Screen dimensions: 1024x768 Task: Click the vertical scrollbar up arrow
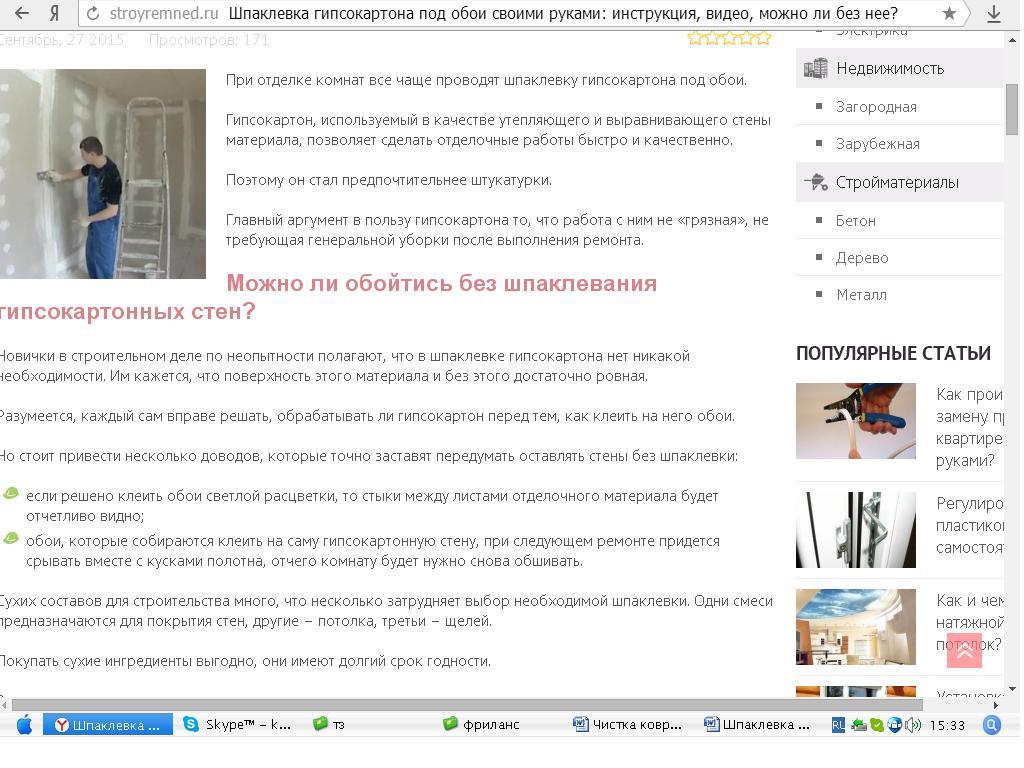1012,40
